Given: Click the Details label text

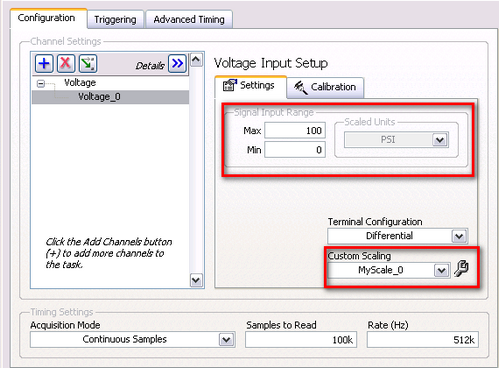Looking at the screenshot, I should [150, 66].
